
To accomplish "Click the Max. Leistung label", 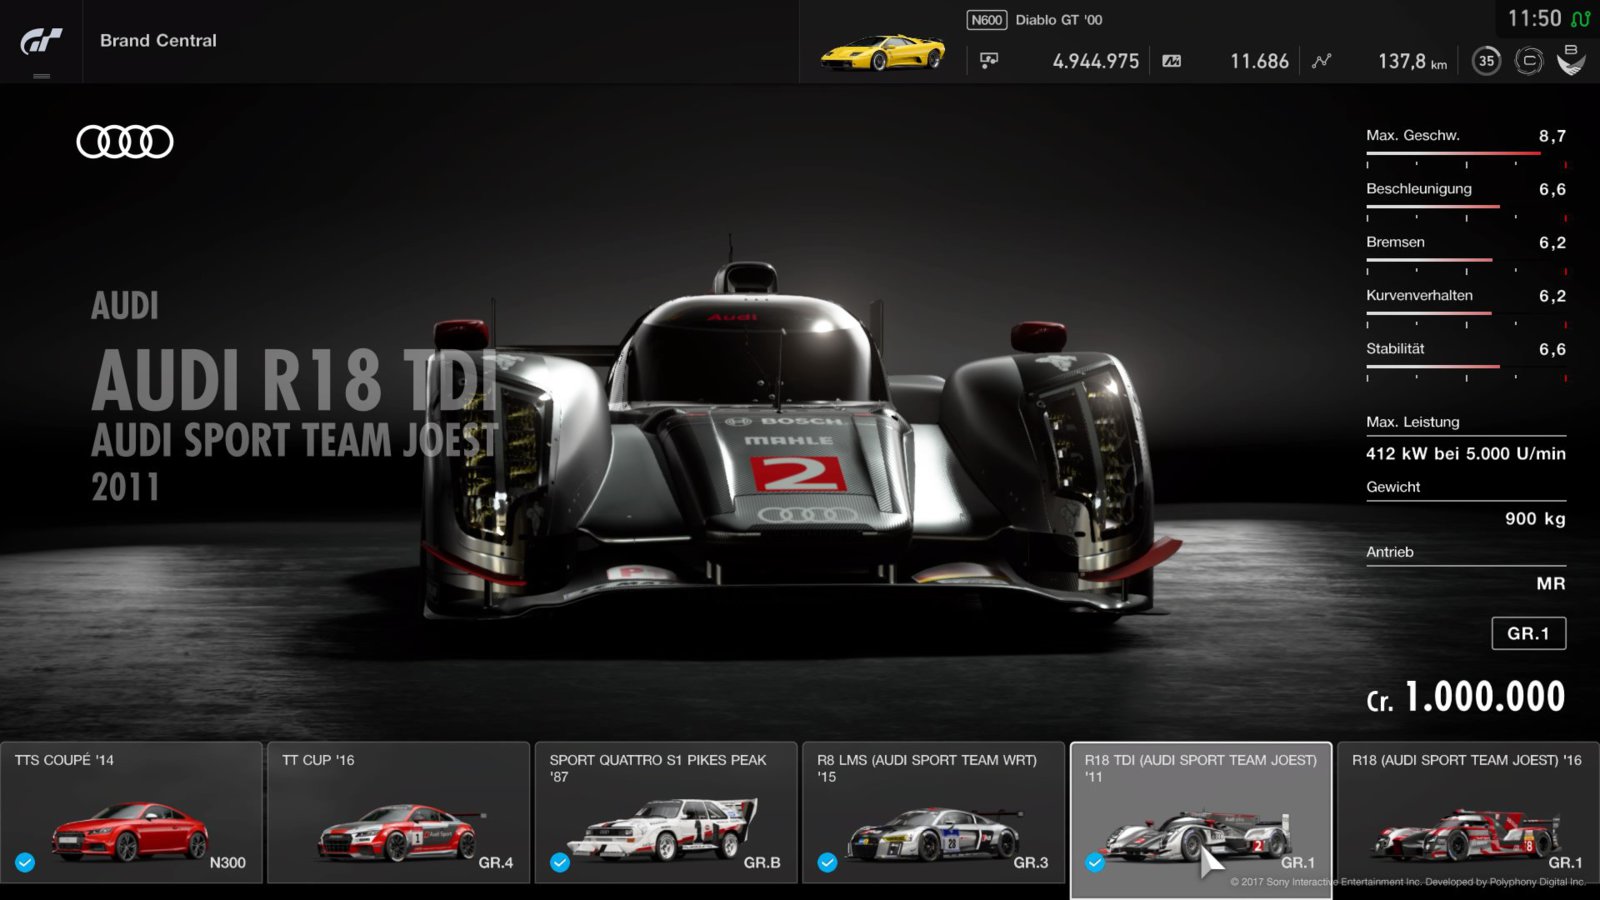I will pyautogui.click(x=1413, y=422).
